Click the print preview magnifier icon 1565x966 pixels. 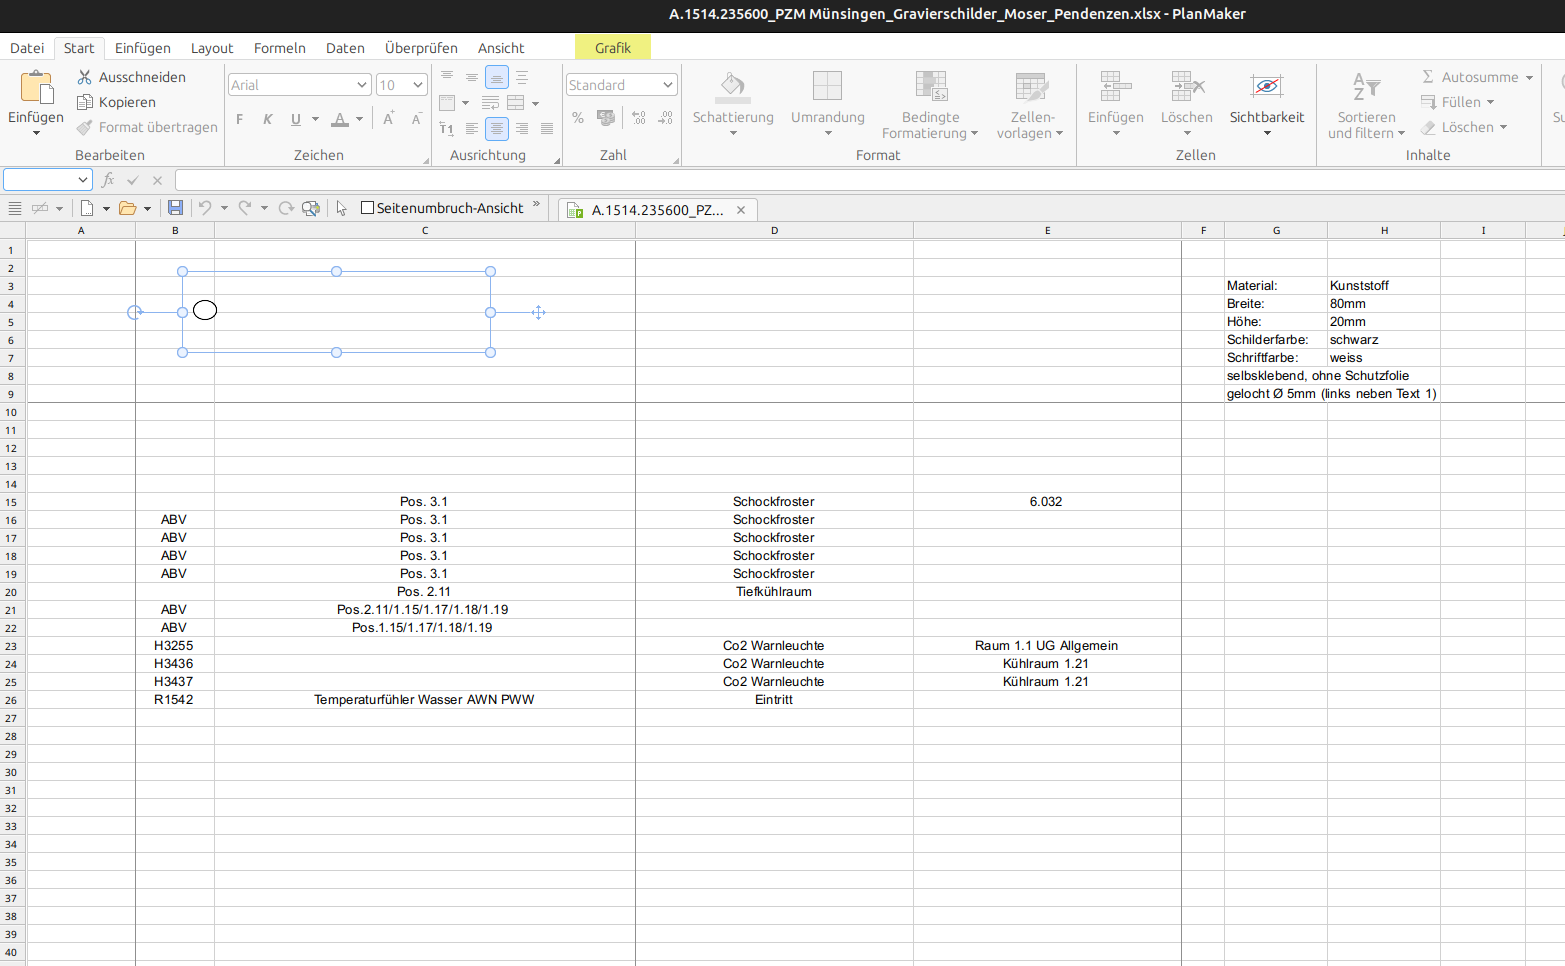pyautogui.click(x=311, y=208)
